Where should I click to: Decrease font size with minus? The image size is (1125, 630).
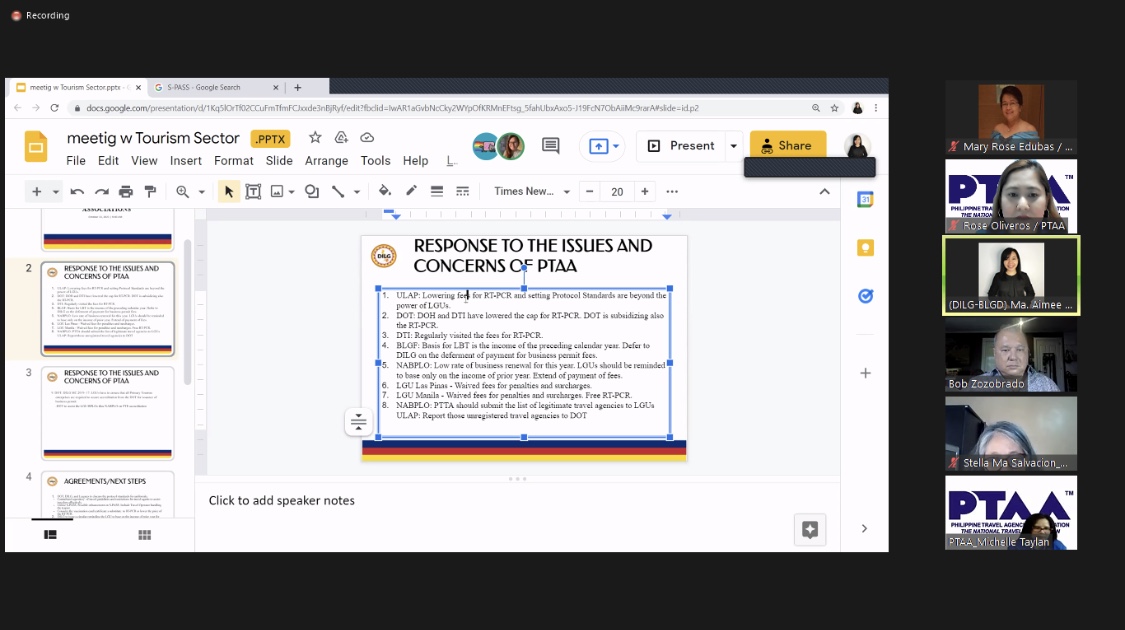click(x=590, y=192)
